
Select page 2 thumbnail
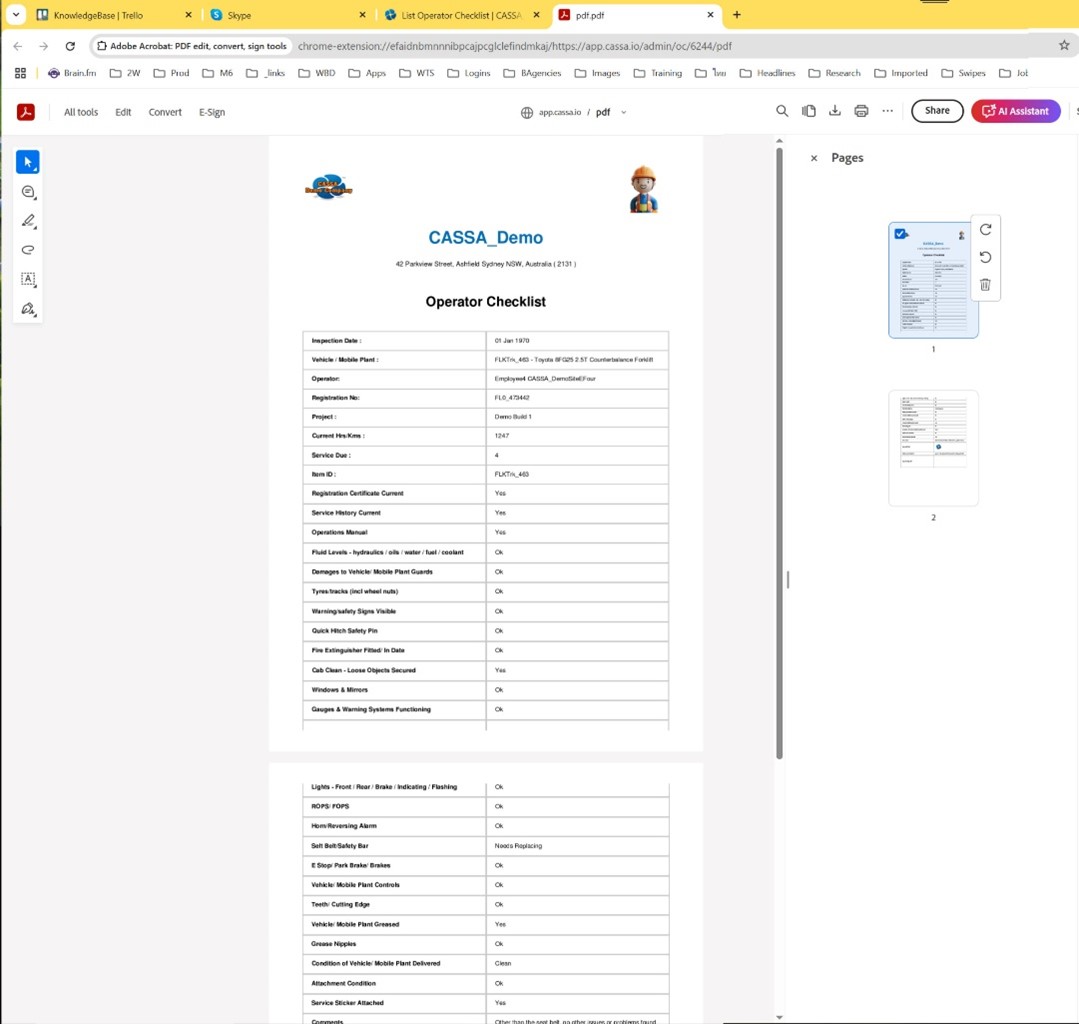tap(933, 448)
